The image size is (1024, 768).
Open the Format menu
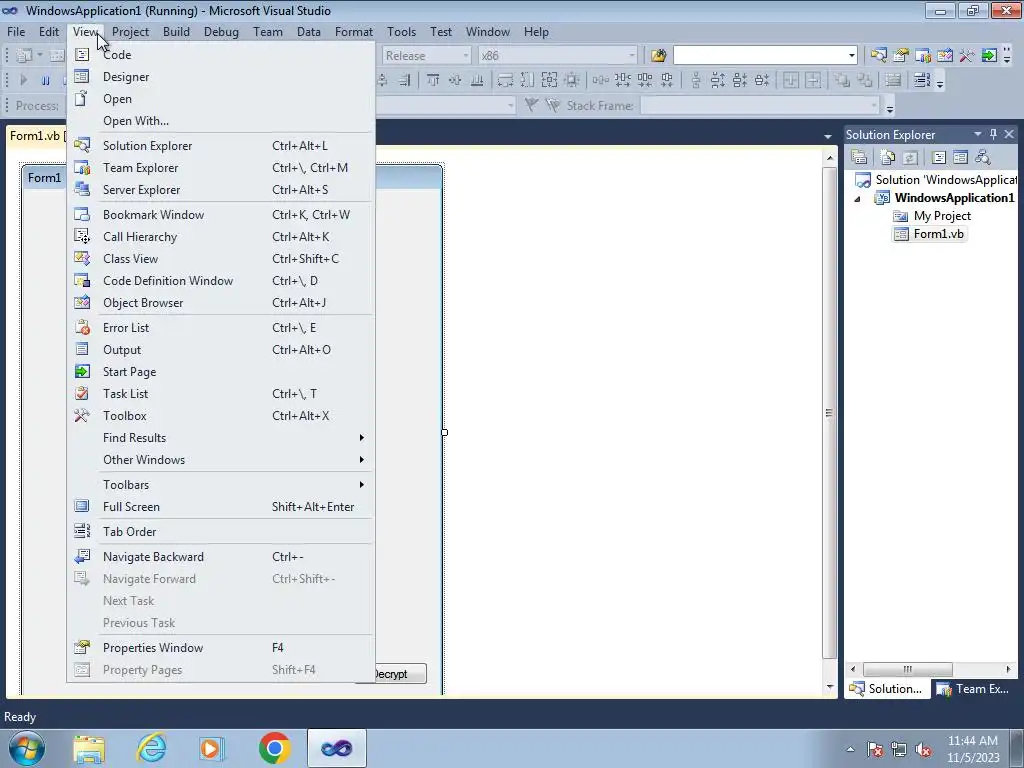(353, 32)
